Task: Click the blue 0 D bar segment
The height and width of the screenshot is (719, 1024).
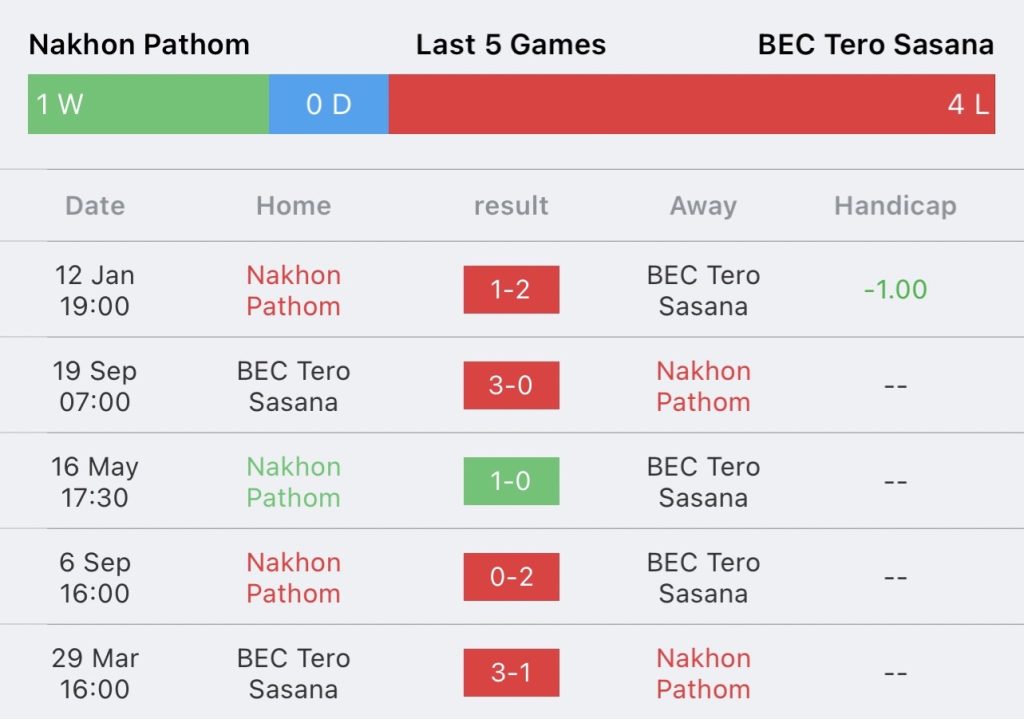Action: 328,104
